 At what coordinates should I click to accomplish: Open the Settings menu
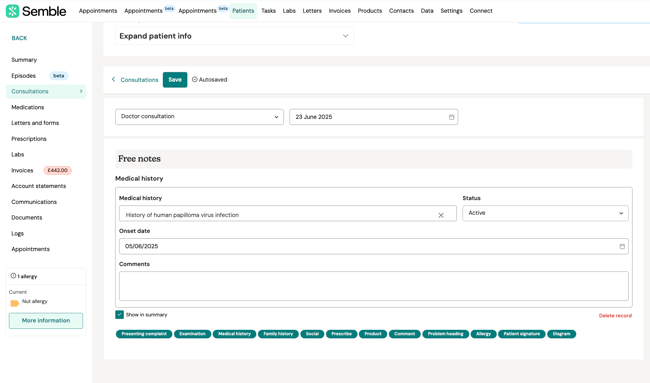(451, 11)
